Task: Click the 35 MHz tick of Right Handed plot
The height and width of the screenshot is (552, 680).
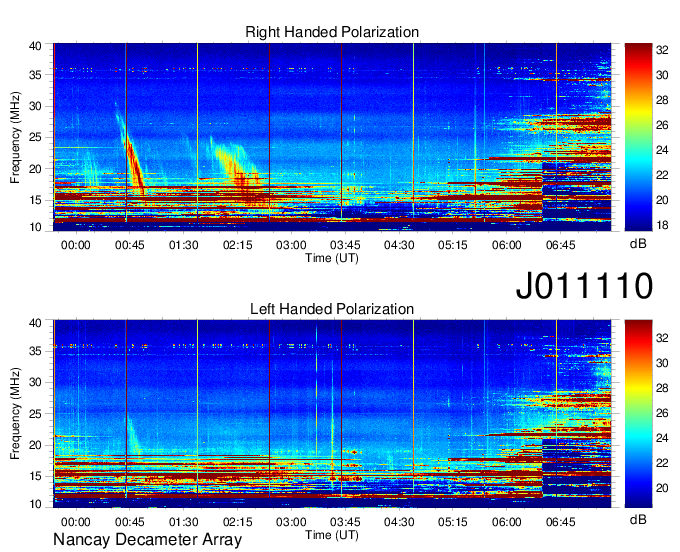Action: click(x=35, y=75)
